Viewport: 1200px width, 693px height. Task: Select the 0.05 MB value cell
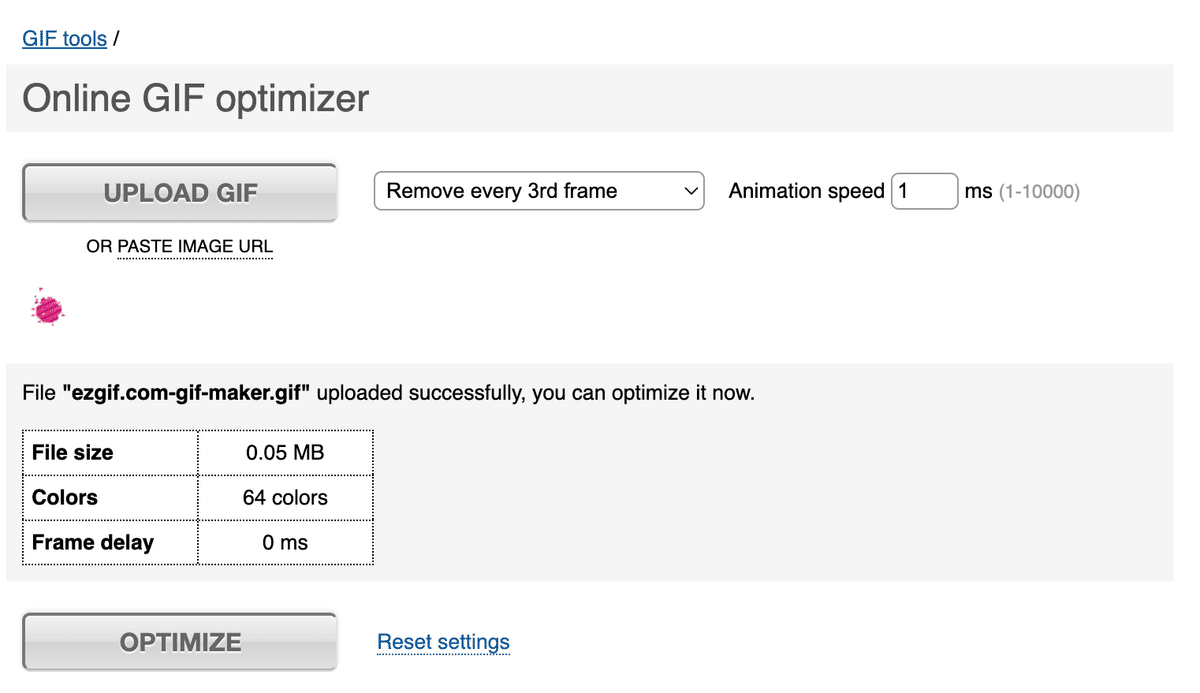(285, 452)
